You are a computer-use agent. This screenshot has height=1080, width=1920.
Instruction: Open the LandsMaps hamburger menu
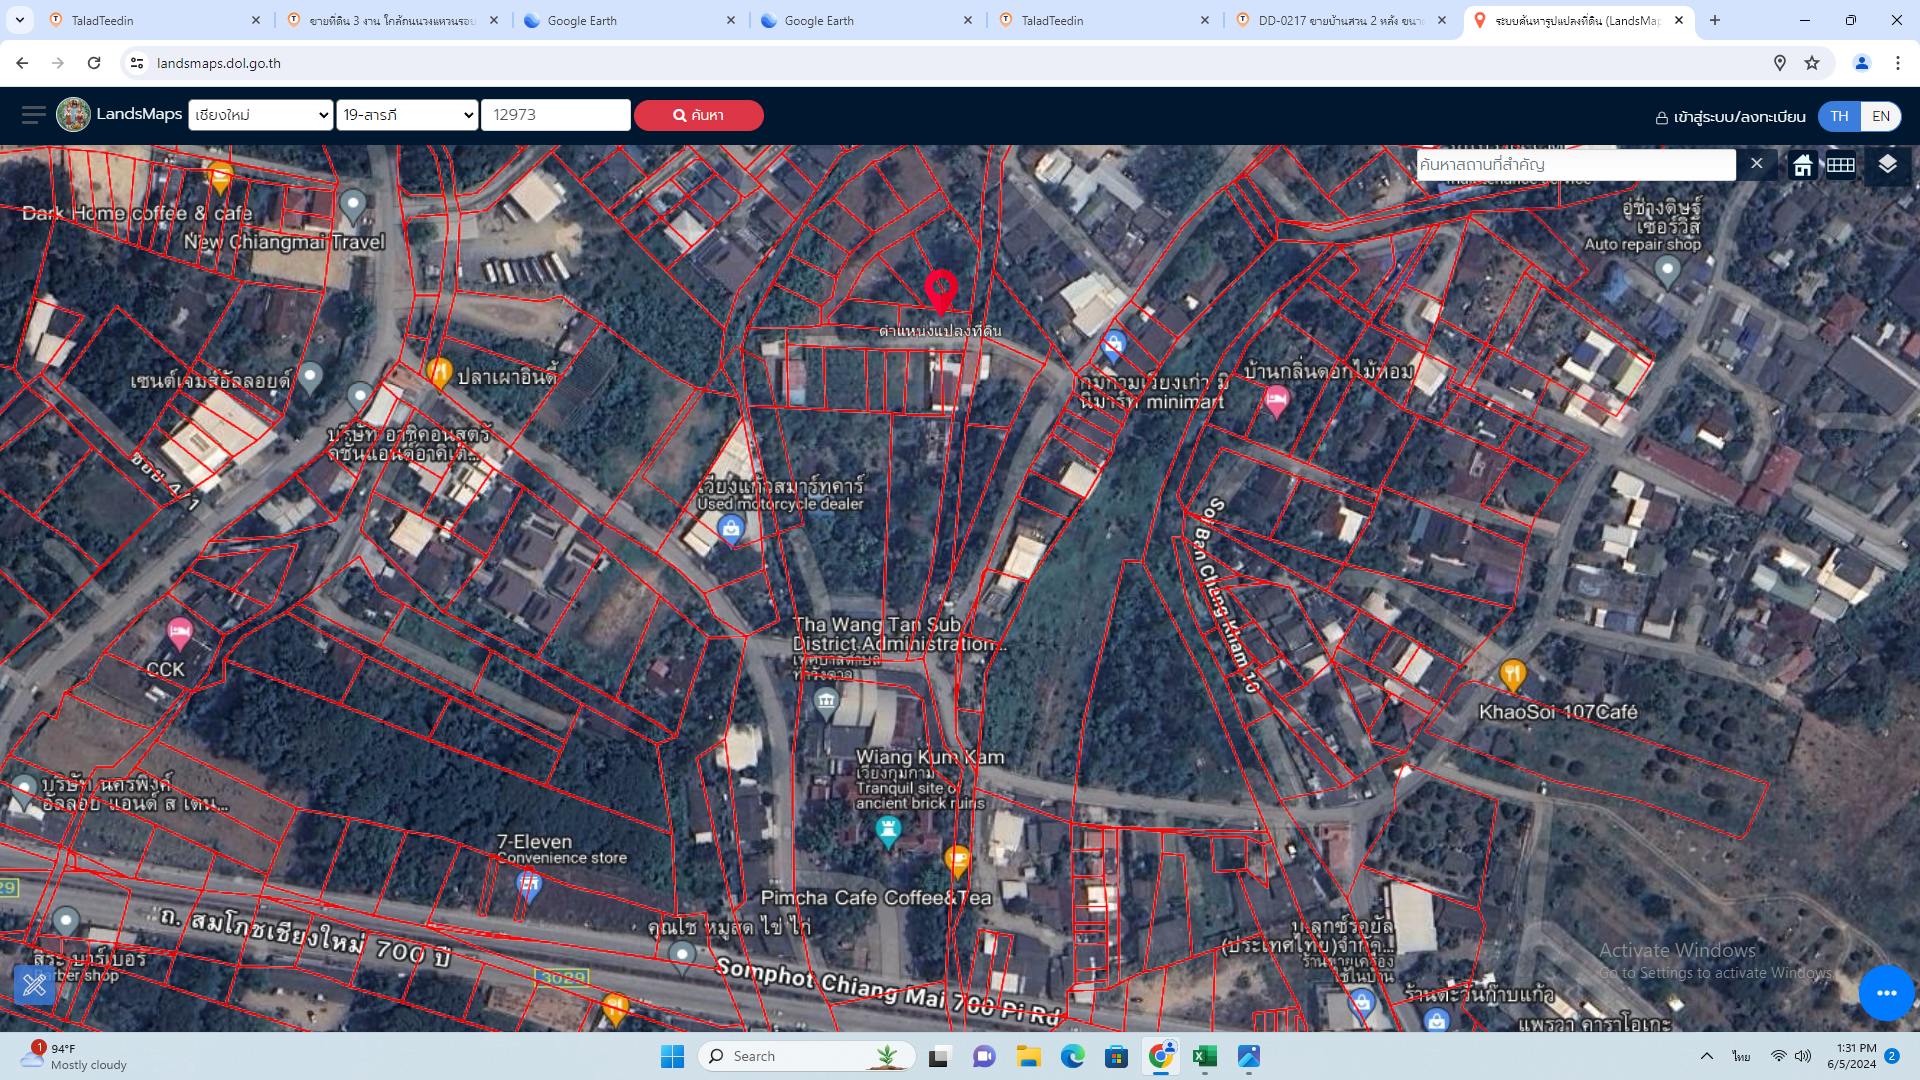pos(34,115)
